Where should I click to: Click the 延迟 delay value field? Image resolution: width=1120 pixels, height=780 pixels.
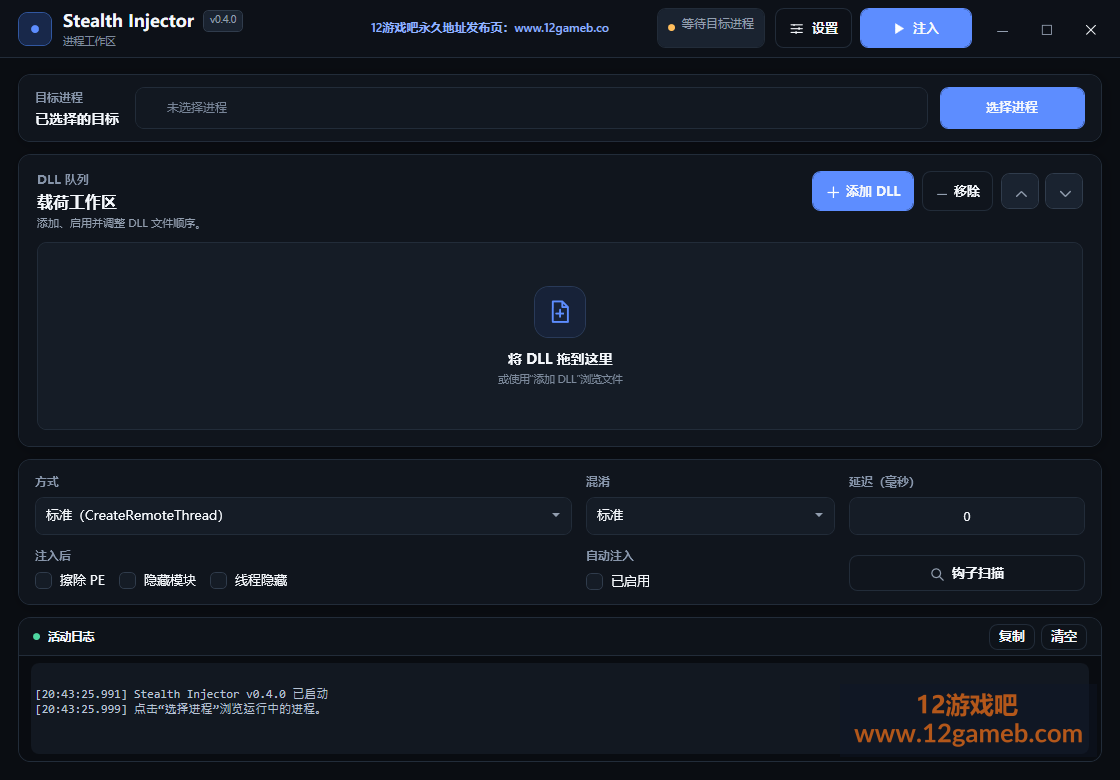point(966,516)
